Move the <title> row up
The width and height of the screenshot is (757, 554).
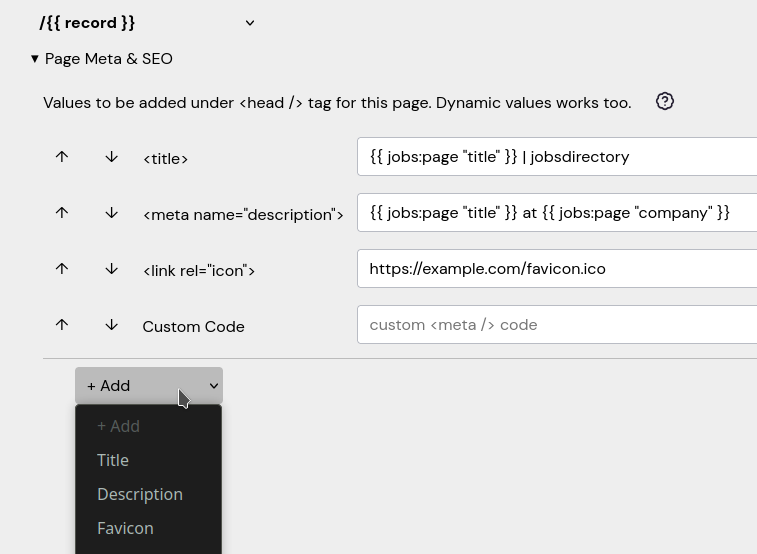62,157
